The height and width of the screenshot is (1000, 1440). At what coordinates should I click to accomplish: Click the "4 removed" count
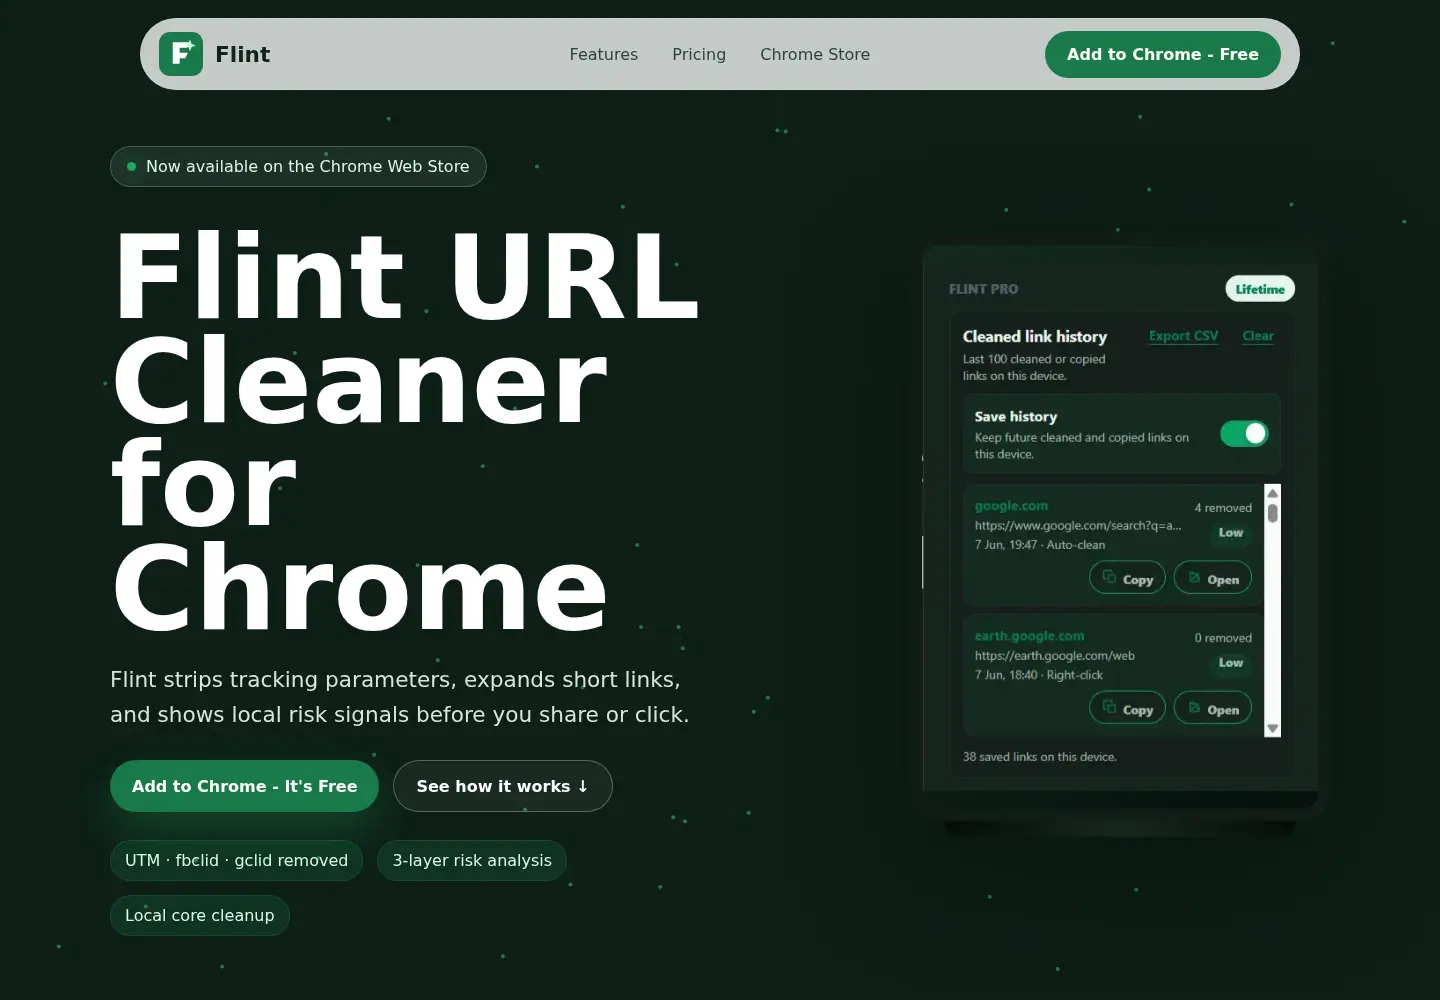1223,508
